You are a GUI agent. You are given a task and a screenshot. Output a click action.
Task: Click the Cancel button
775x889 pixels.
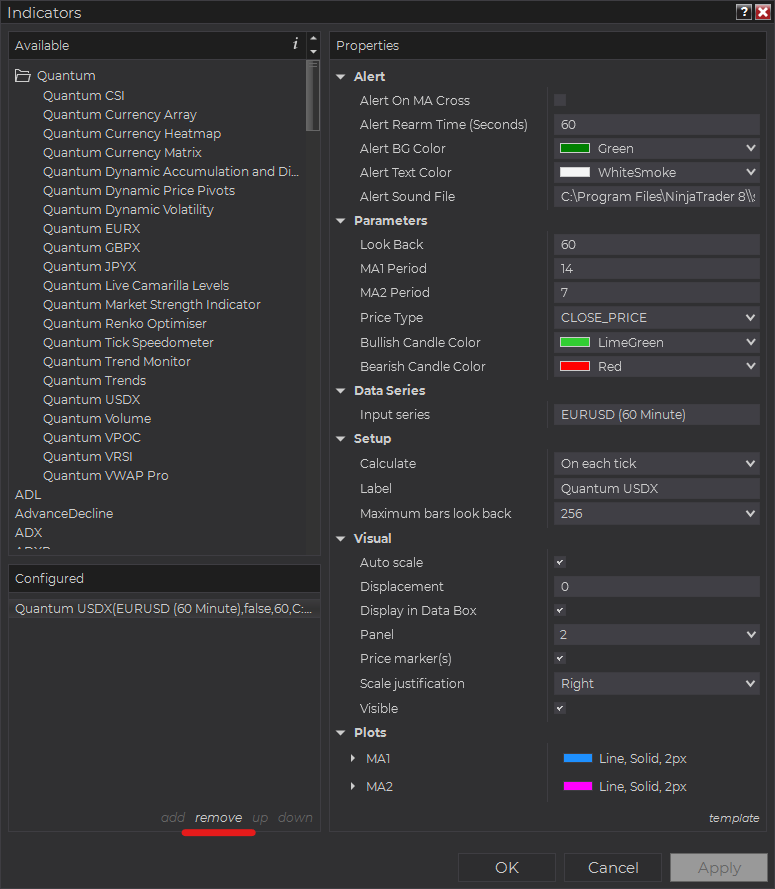pos(613,867)
